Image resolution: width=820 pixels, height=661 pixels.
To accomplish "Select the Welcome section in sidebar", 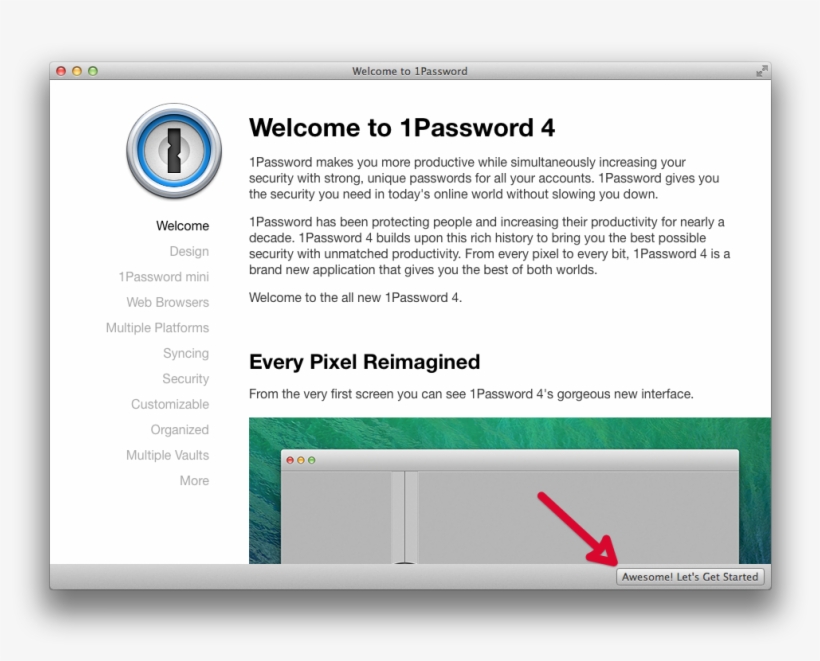I will tap(183, 226).
